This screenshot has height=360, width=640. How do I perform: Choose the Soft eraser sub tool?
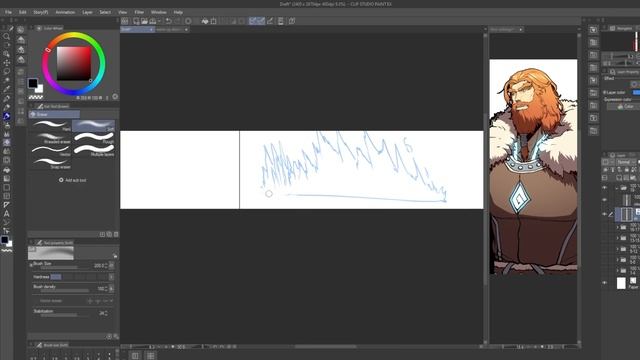94,126
